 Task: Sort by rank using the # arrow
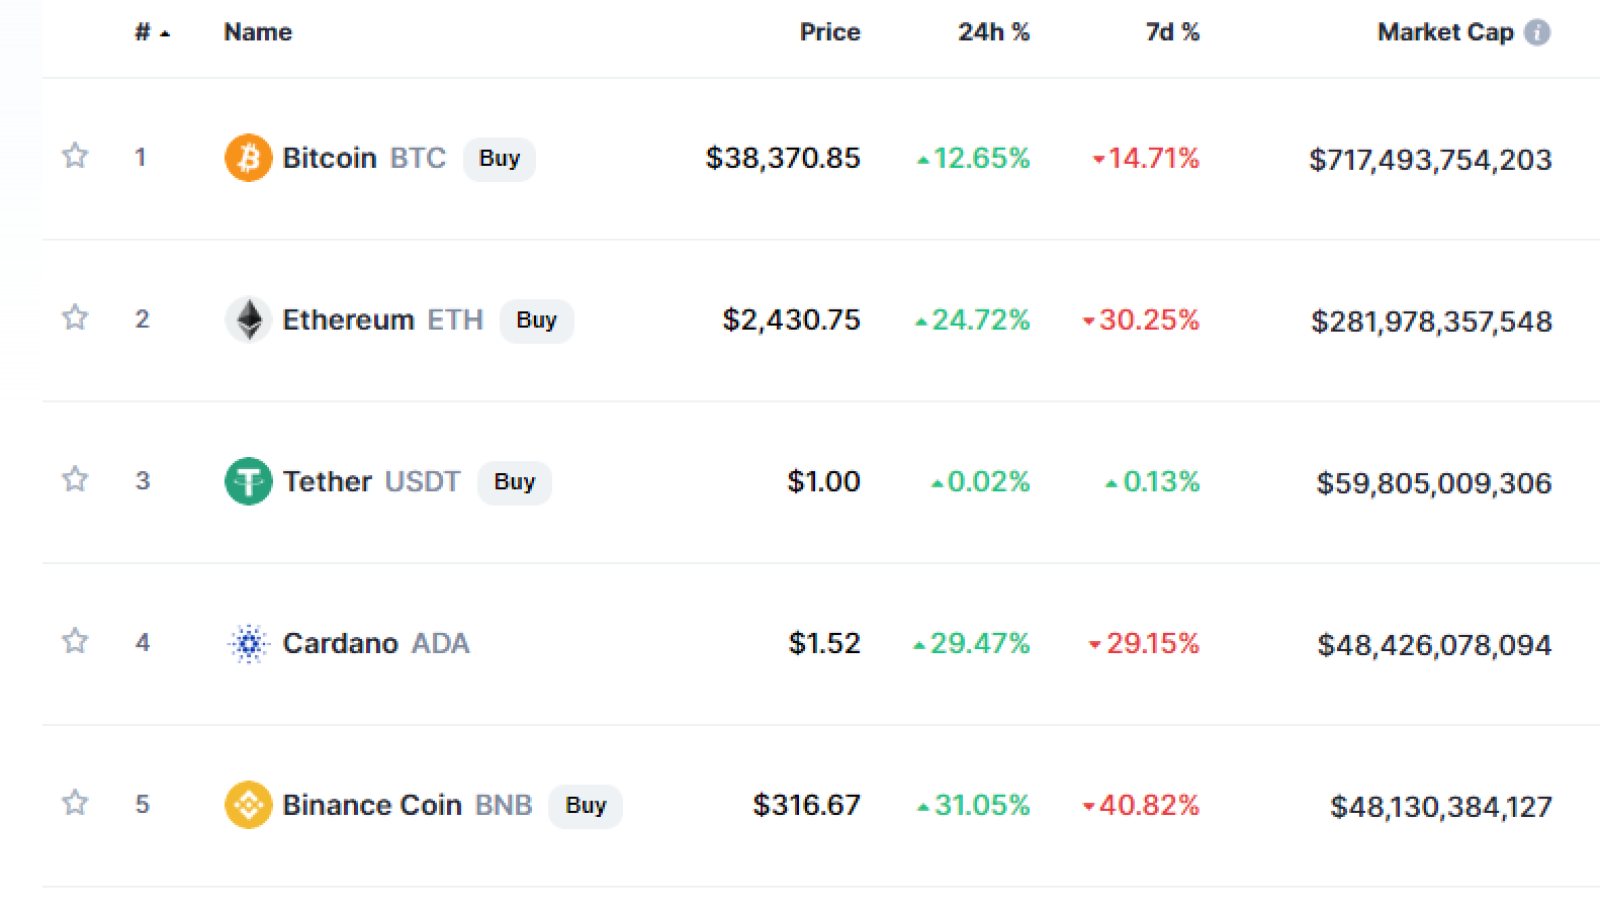click(152, 33)
